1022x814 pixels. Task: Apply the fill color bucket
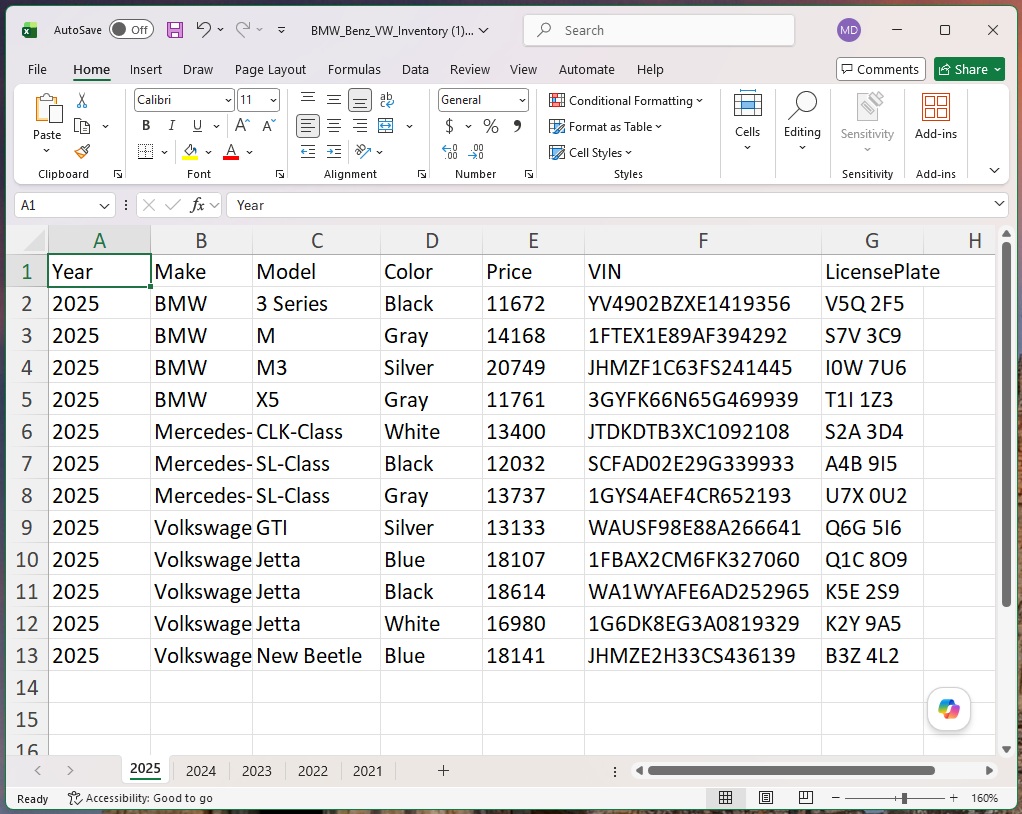[190, 152]
